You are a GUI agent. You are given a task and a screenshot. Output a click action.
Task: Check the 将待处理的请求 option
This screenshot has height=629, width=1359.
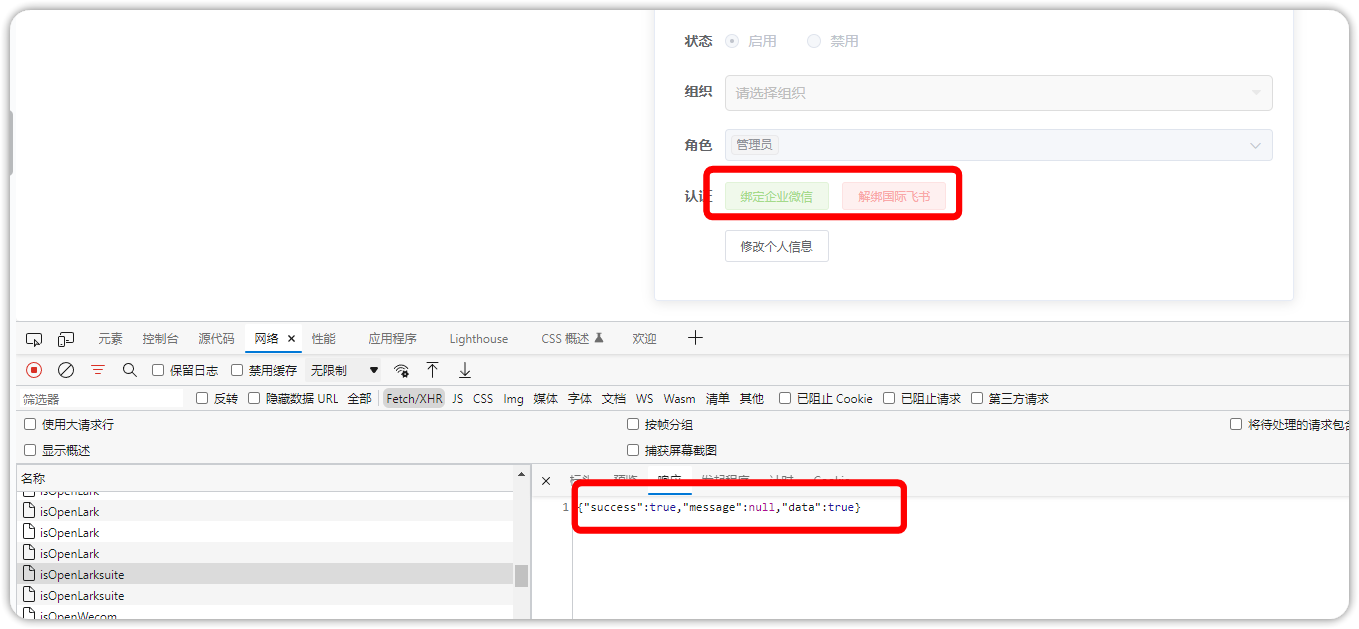click(x=1236, y=424)
